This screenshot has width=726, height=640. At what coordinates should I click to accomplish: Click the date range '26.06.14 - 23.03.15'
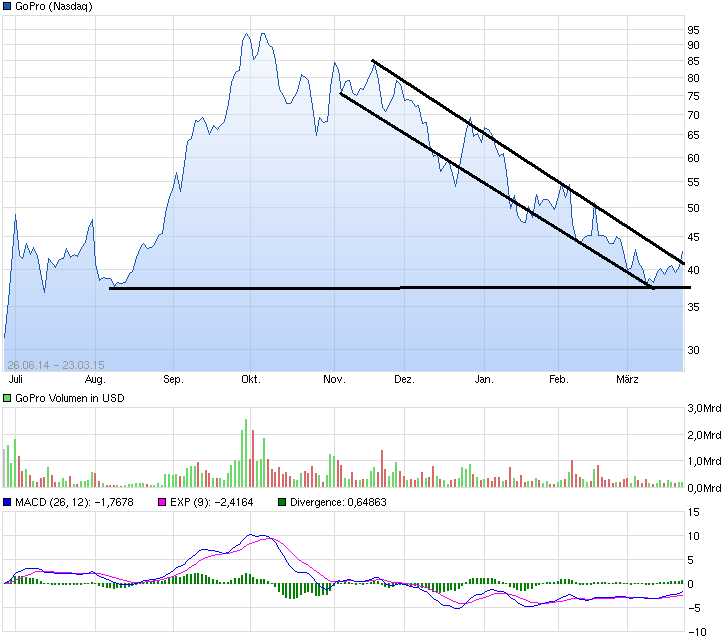(x=56, y=364)
